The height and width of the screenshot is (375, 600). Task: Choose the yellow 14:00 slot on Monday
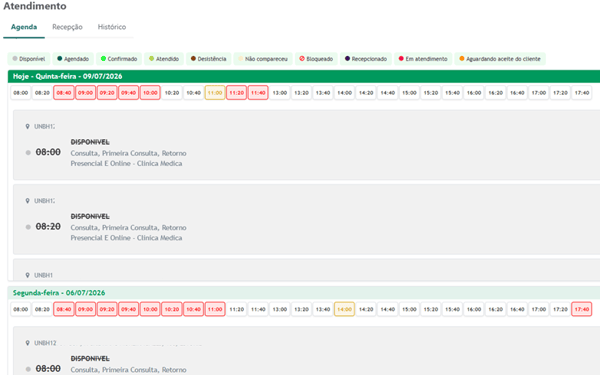pos(344,309)
